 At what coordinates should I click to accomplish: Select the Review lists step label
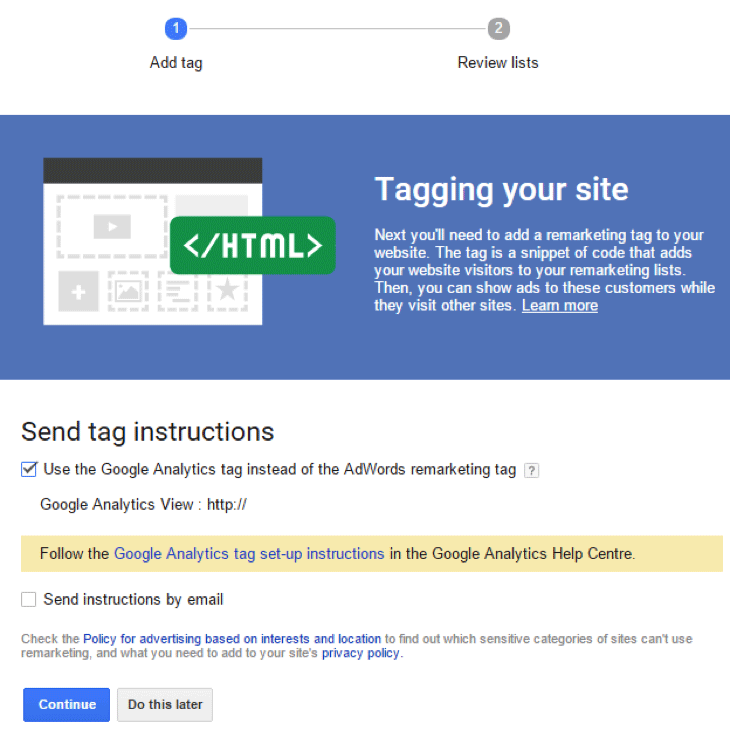click(x=498, y=62)
